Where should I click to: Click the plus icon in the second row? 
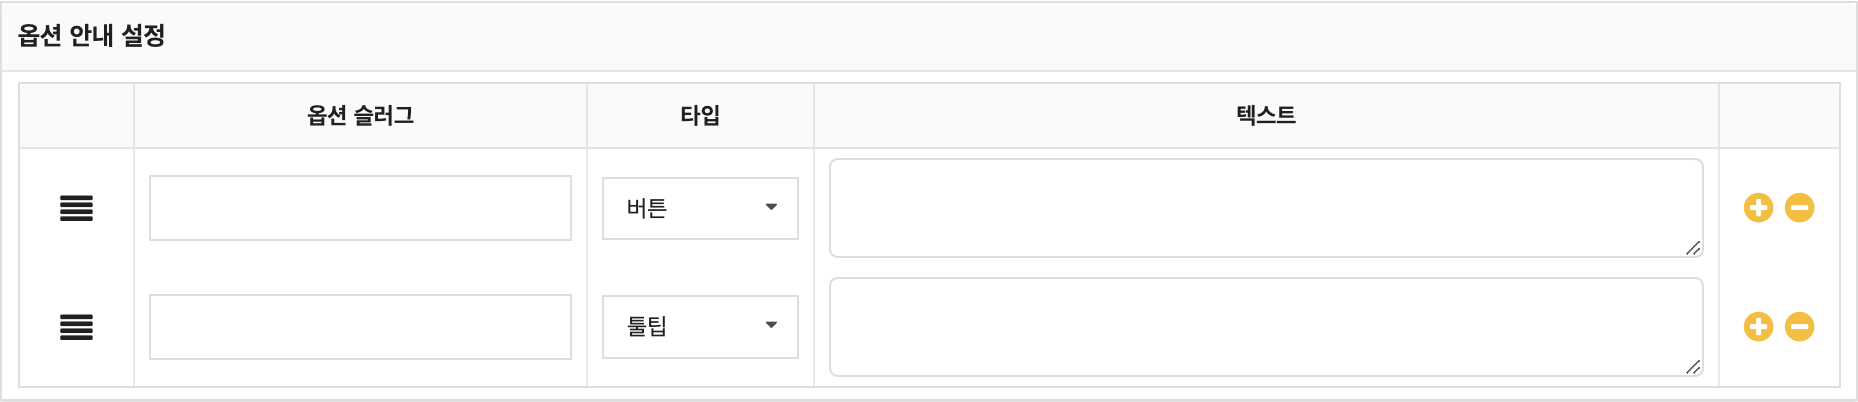[1758, 327]
